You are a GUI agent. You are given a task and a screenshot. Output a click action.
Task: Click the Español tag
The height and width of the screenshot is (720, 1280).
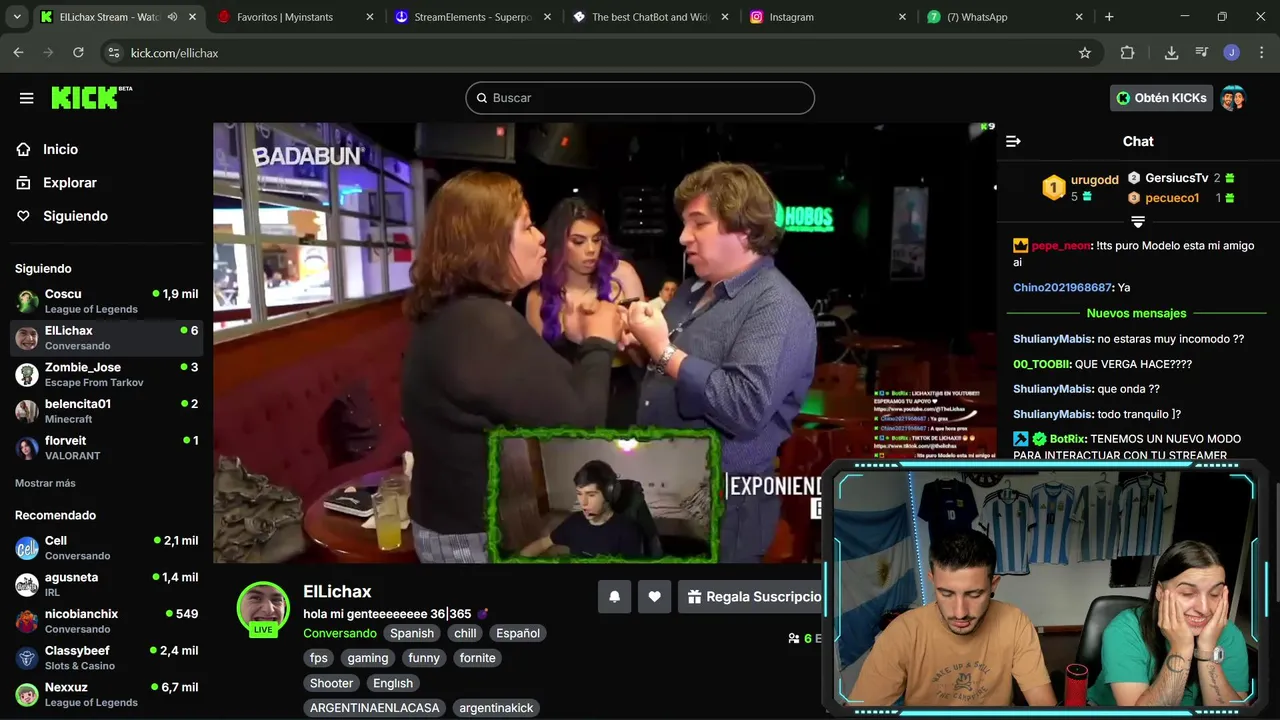coord(518,633)
